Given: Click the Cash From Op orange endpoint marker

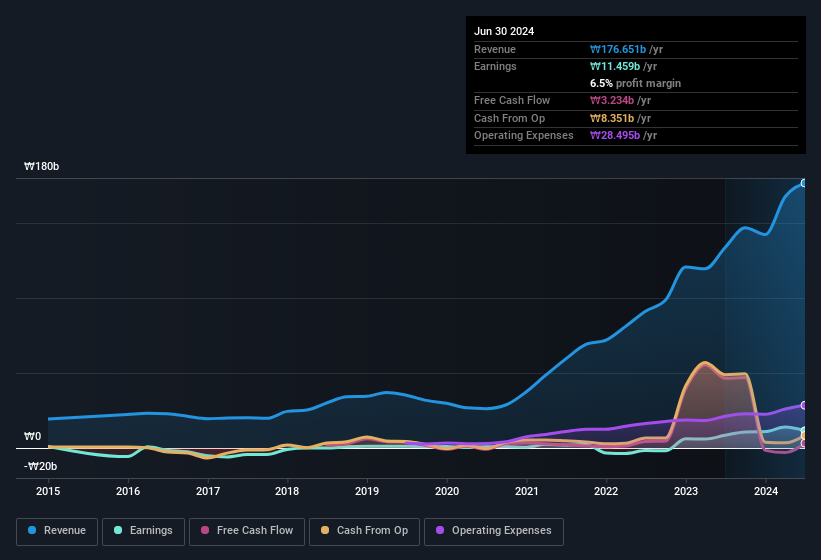Looking at the screenshot, I should 804,435.
